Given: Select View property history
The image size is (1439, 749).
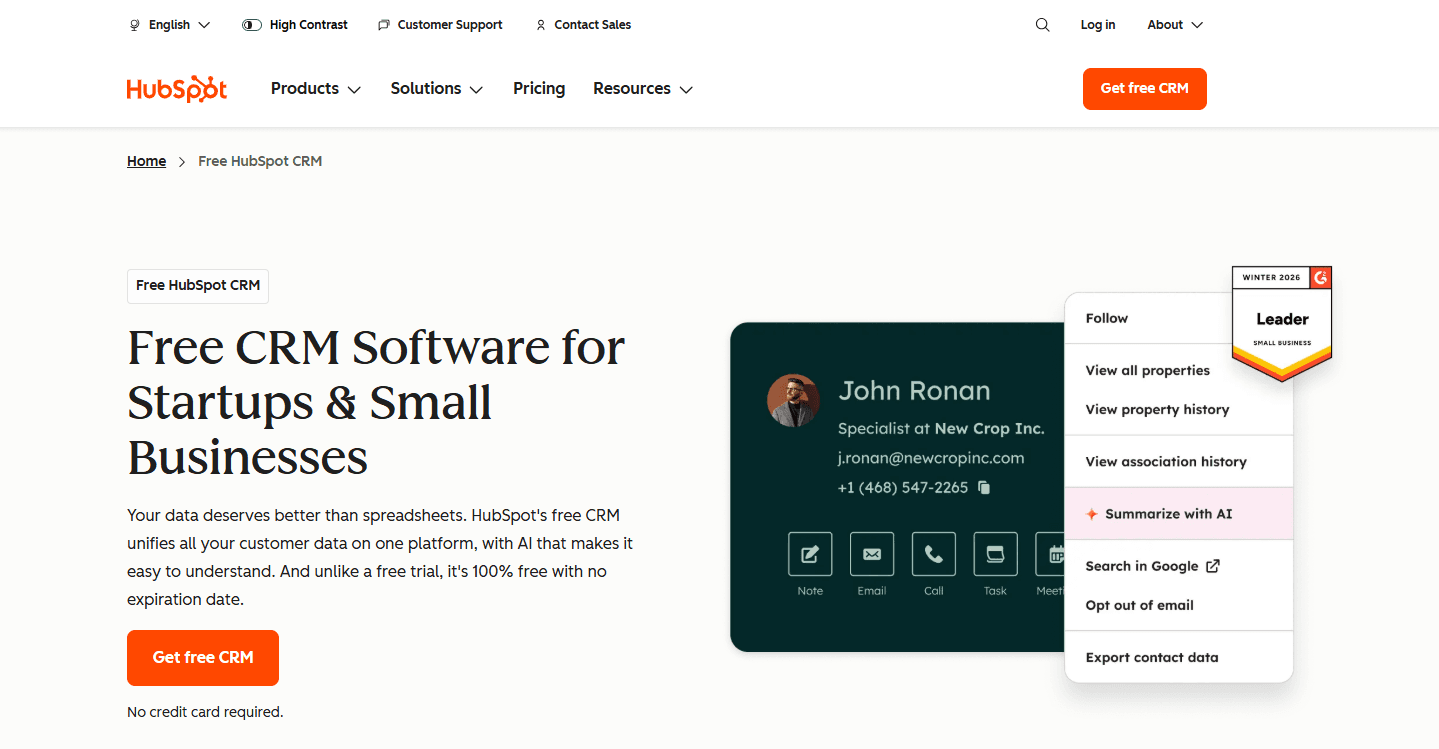Looking at the screenshot, I should pos(1158,409).
